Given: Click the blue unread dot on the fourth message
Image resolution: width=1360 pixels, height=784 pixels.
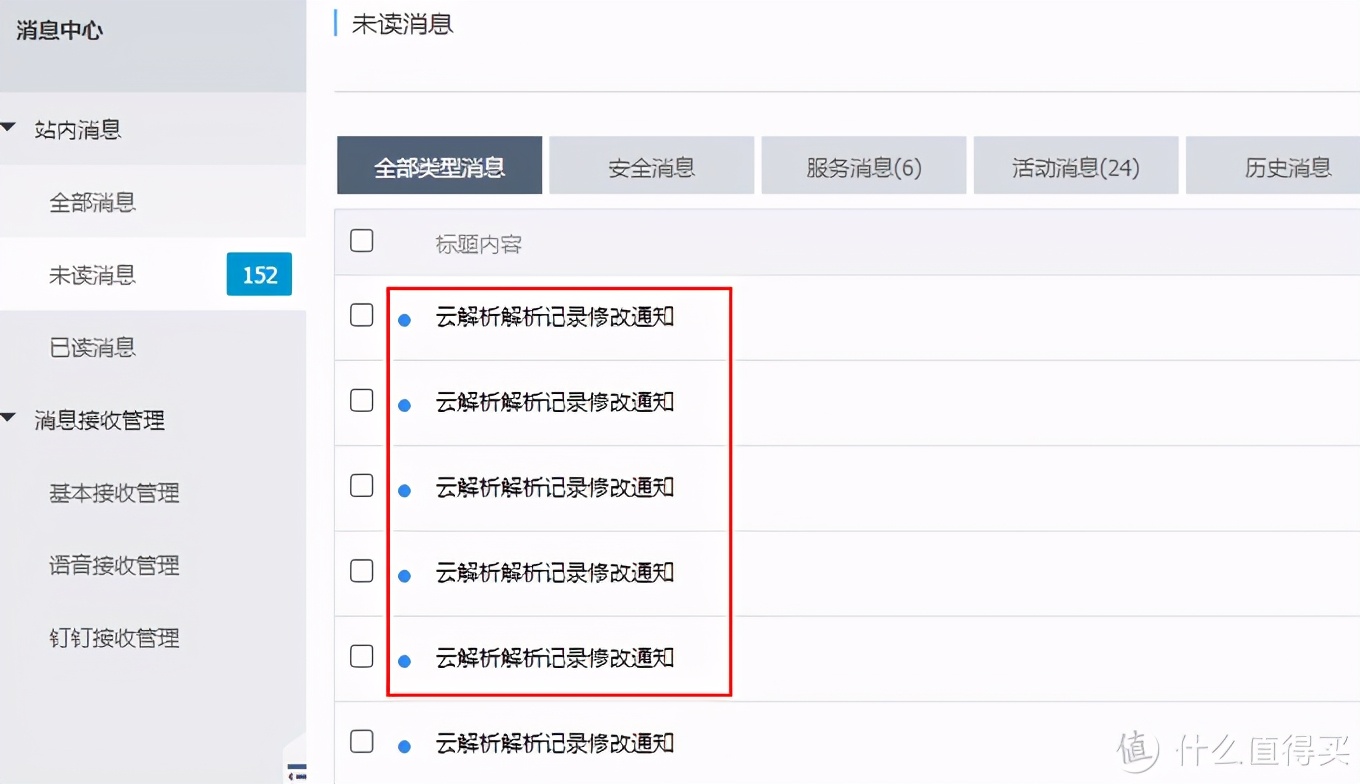Looking at the screenshot, I should click(x=404, y=575).
